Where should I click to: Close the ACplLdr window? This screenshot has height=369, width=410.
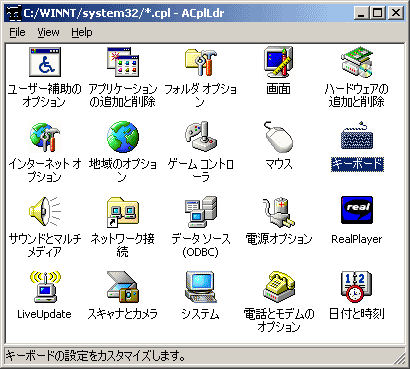coord(395,13)
